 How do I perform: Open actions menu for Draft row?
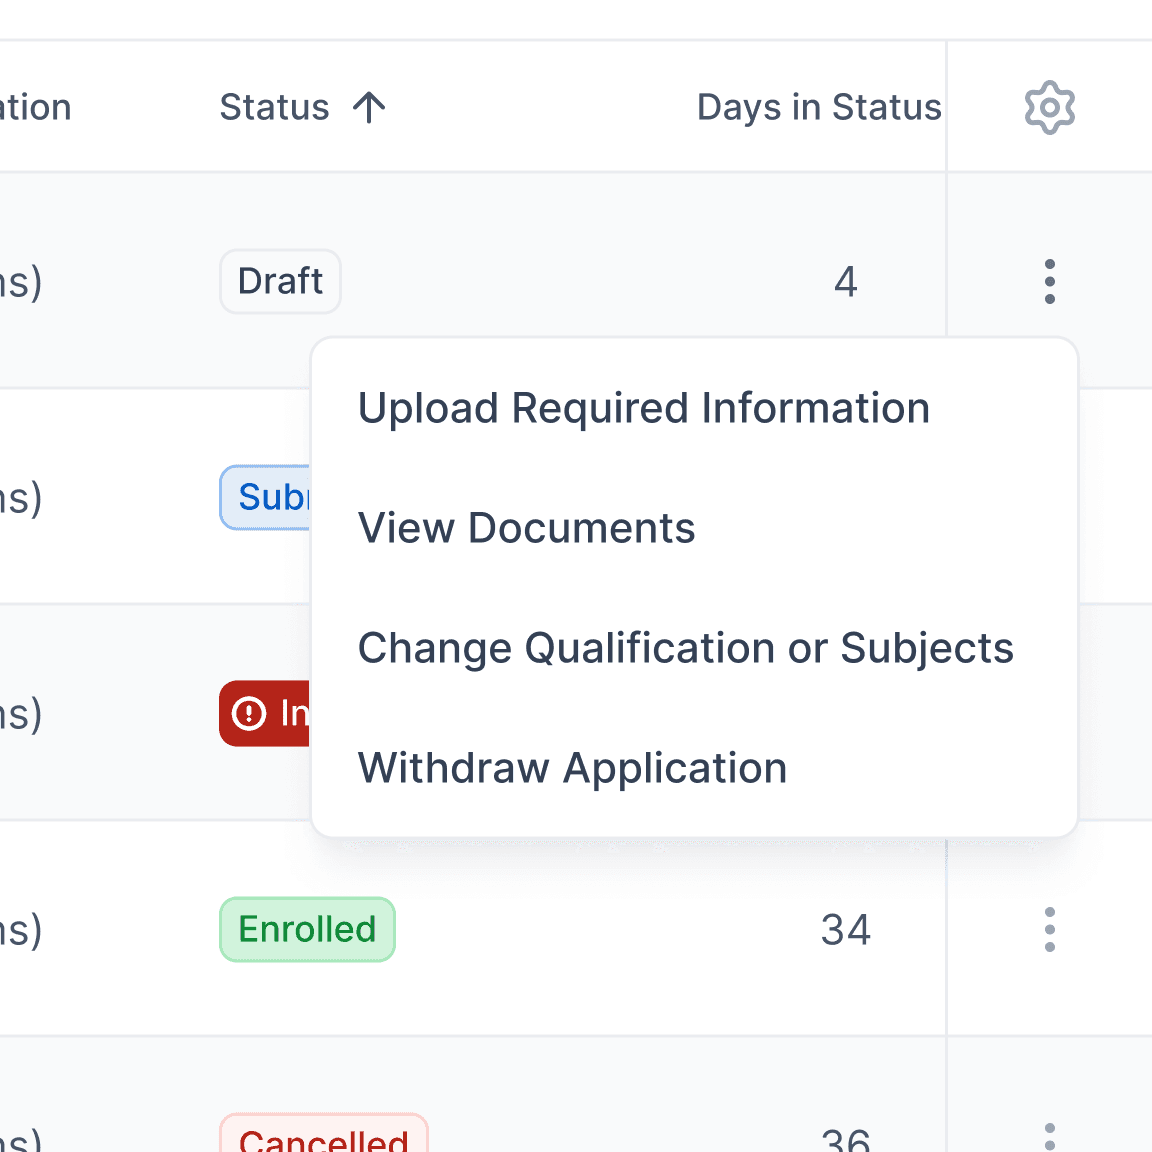pyautogui.click(x=1049, y=281)
